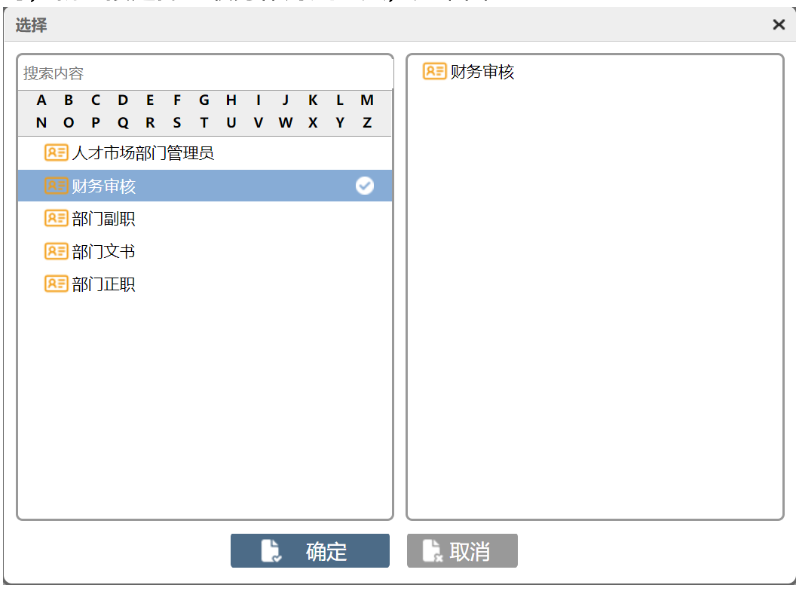Filter roles by letter R

pyautogui.click(x=150, y=123)
